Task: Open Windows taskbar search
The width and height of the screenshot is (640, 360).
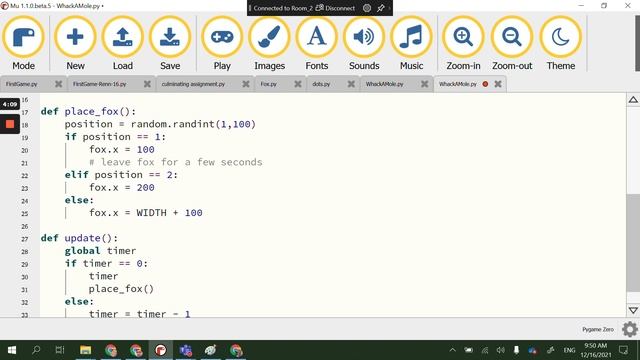Action: coord(36,350)
